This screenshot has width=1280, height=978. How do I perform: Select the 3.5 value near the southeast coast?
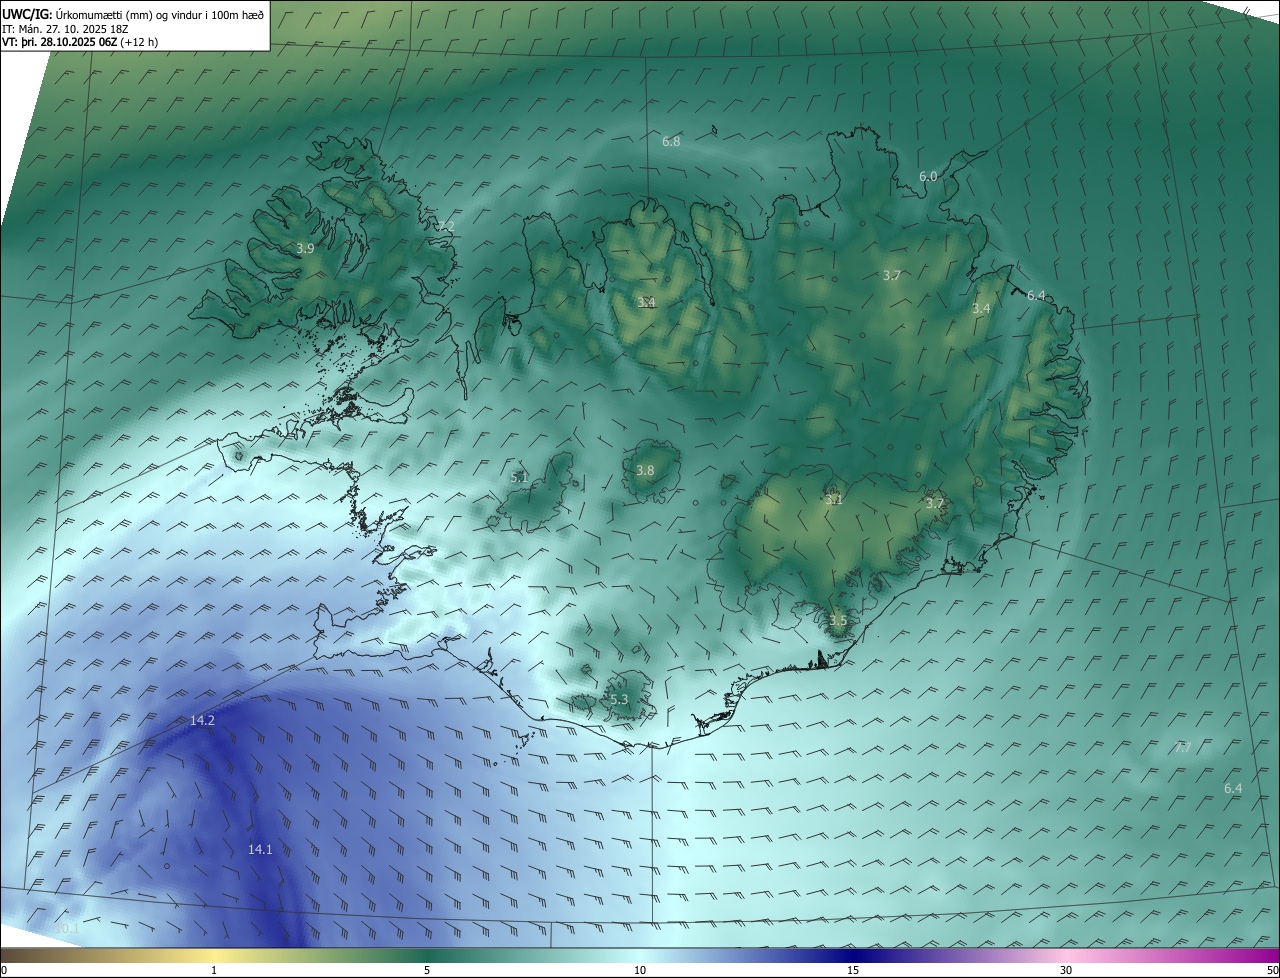(838, 621)
